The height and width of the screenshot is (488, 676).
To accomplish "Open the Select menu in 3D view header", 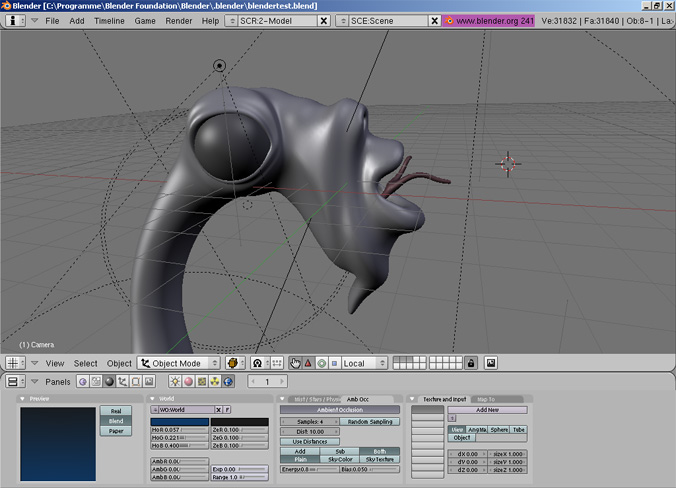I will point(85,363).
